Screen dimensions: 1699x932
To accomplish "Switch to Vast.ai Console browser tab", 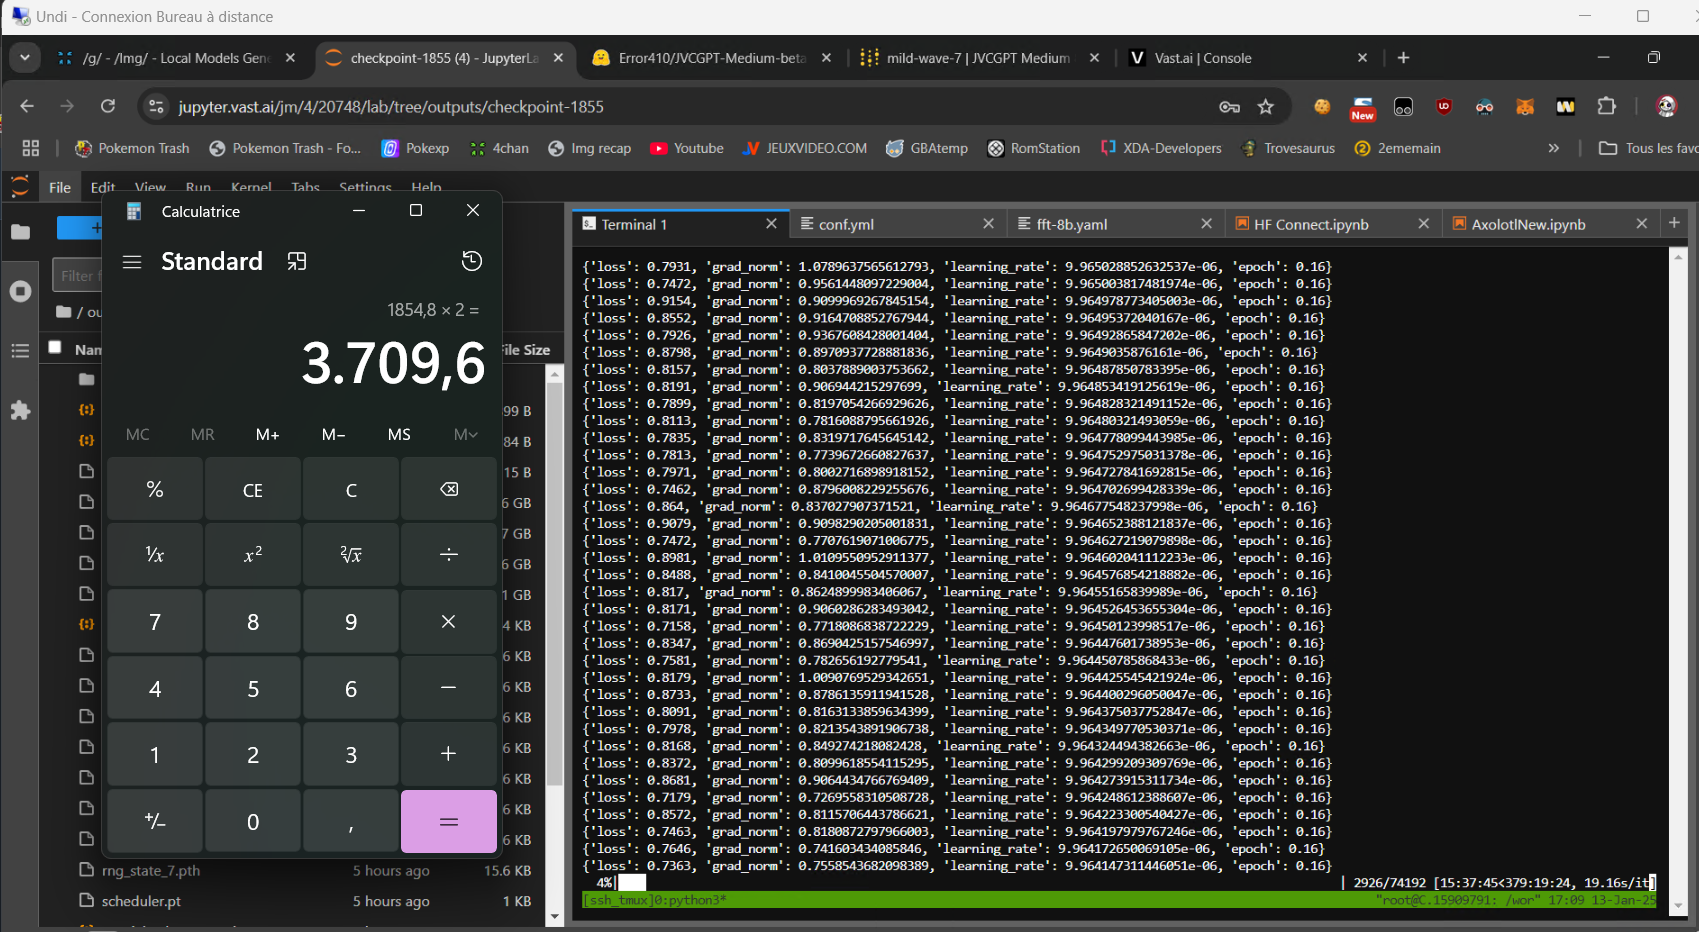I will click(1246, 58).
